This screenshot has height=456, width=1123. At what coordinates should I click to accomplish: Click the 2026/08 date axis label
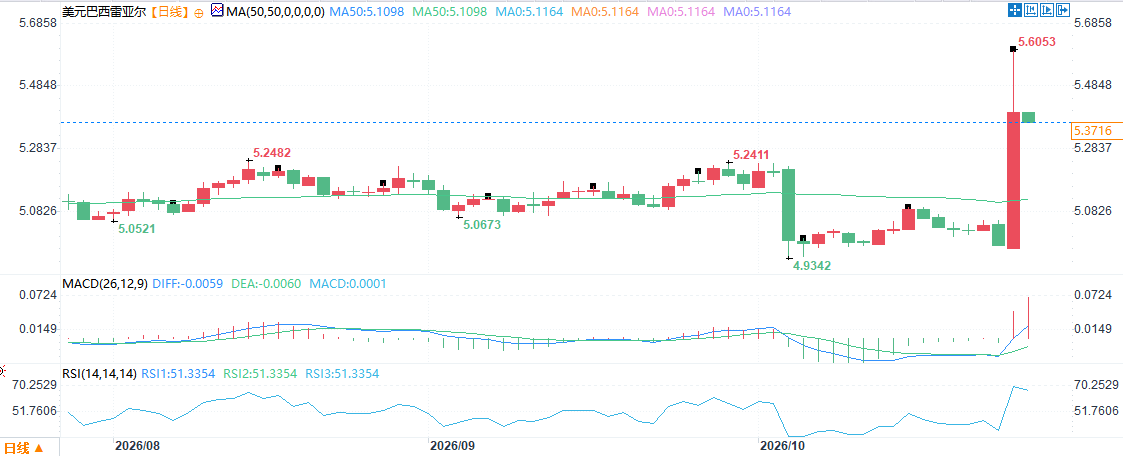click(x=138, y=445)
